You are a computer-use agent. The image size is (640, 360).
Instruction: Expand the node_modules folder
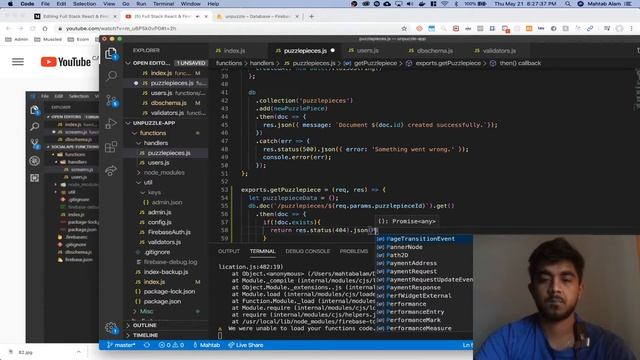click(x=139, y=173)
